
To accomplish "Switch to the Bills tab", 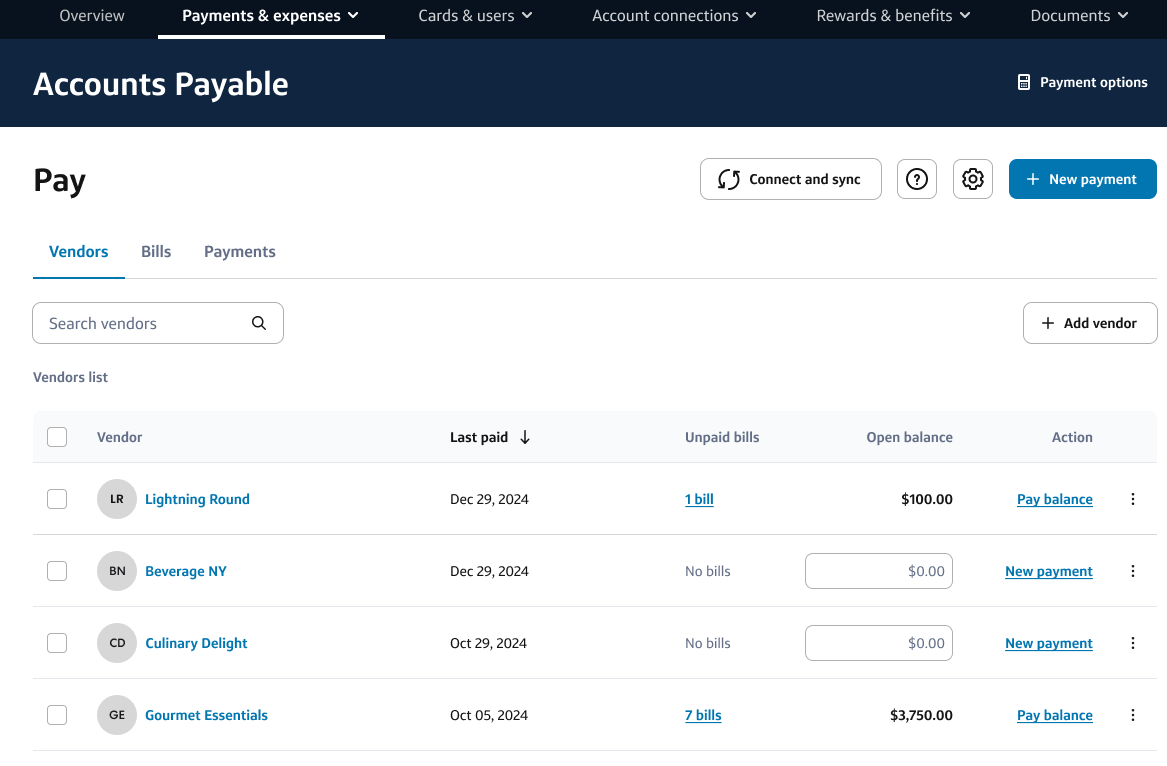I will pyautogui.click(x=156, y=252).
